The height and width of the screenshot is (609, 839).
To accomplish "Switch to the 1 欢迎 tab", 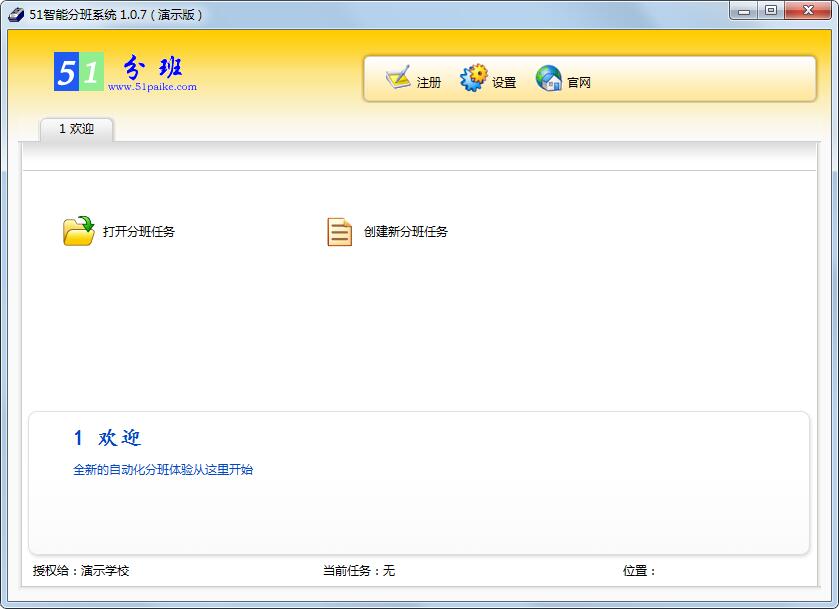I will pyautogui.click(x=76, y=129).
